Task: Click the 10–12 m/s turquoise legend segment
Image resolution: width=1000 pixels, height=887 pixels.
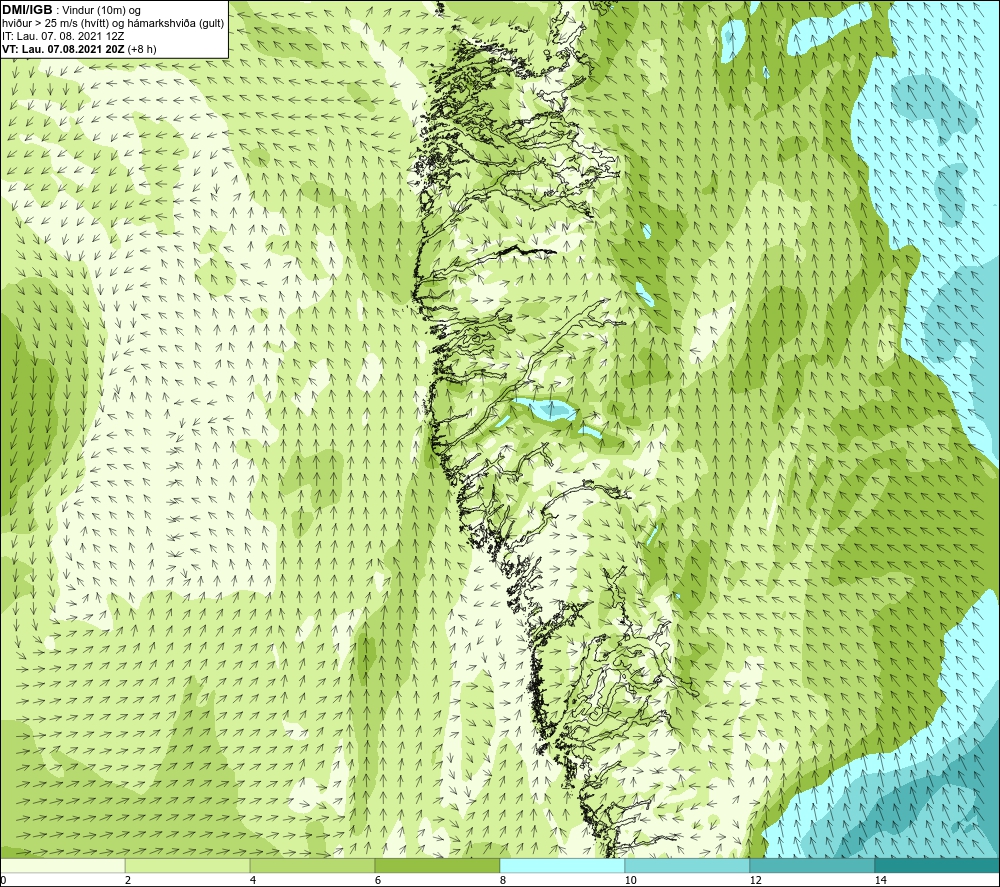Action: coord(688,865)
